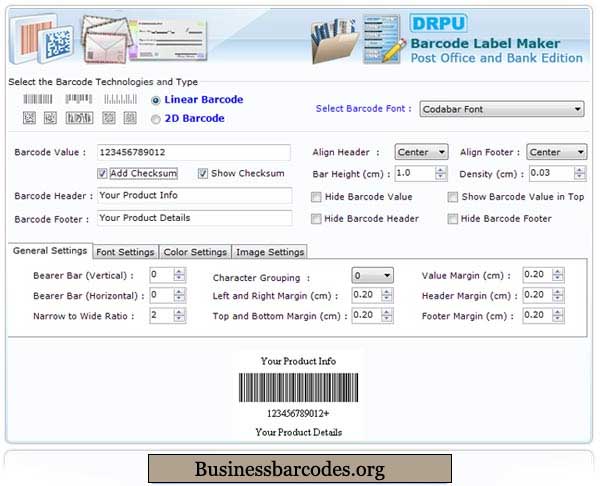Enable Hide Barcode Header checkbox

316,219
